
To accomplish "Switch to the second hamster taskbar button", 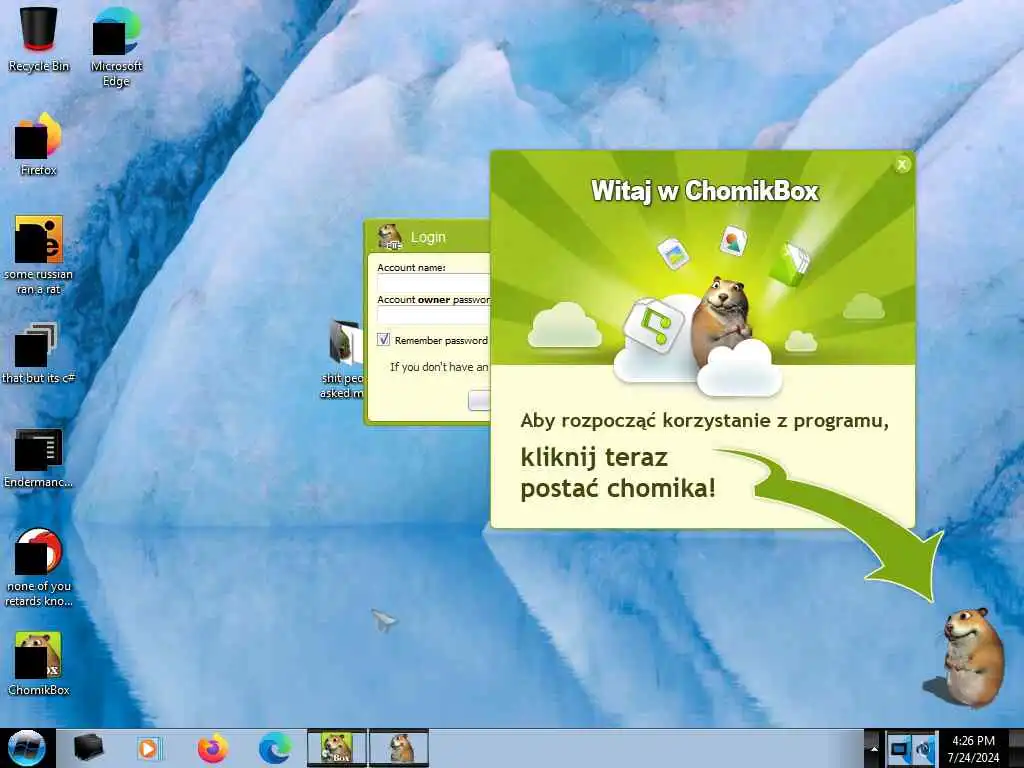I will pos(399,748).
